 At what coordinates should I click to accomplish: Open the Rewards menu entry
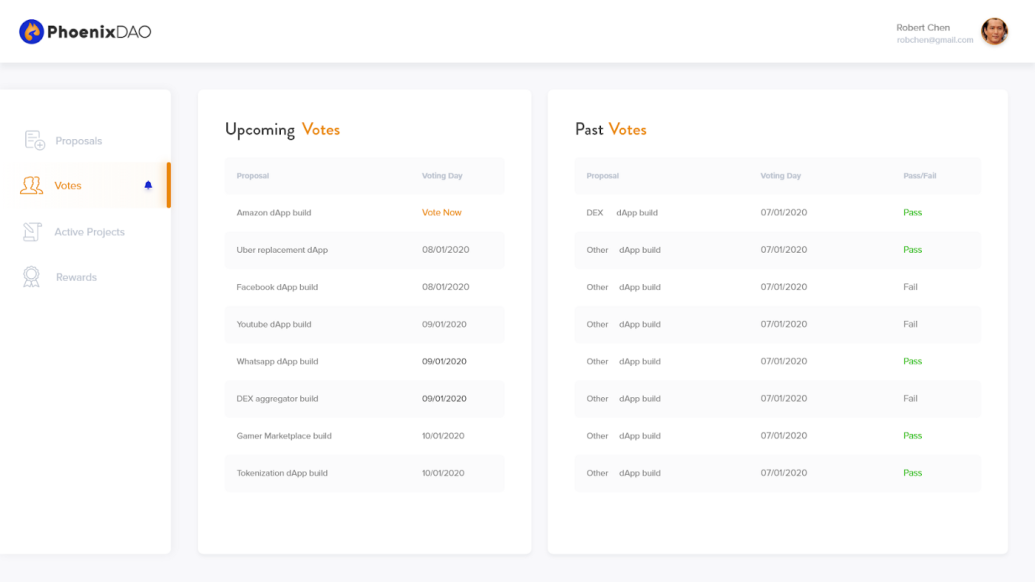click(x=76, y=277)
